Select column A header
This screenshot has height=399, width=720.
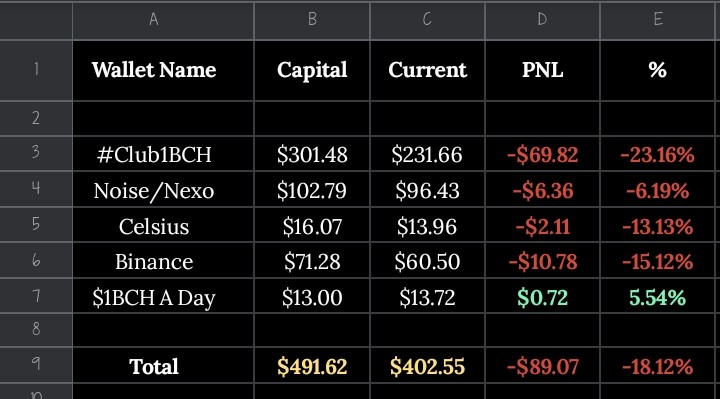[163, 20]
